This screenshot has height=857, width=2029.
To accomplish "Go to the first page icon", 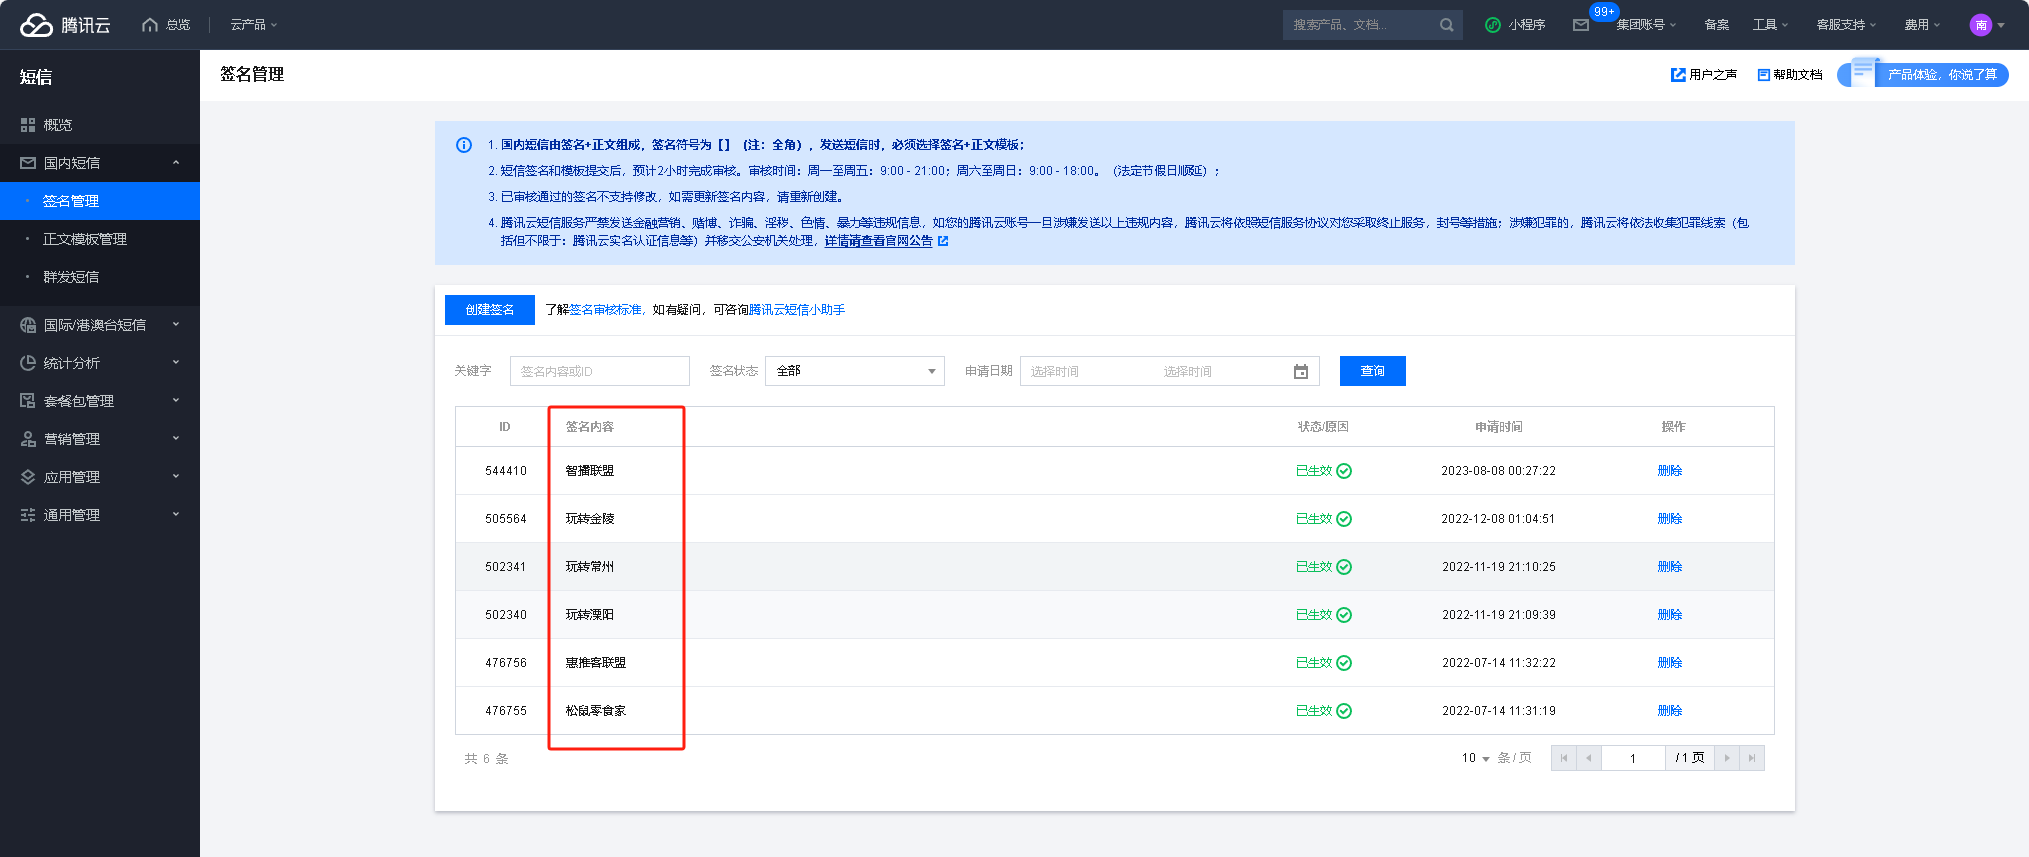I will point(1564,758).
